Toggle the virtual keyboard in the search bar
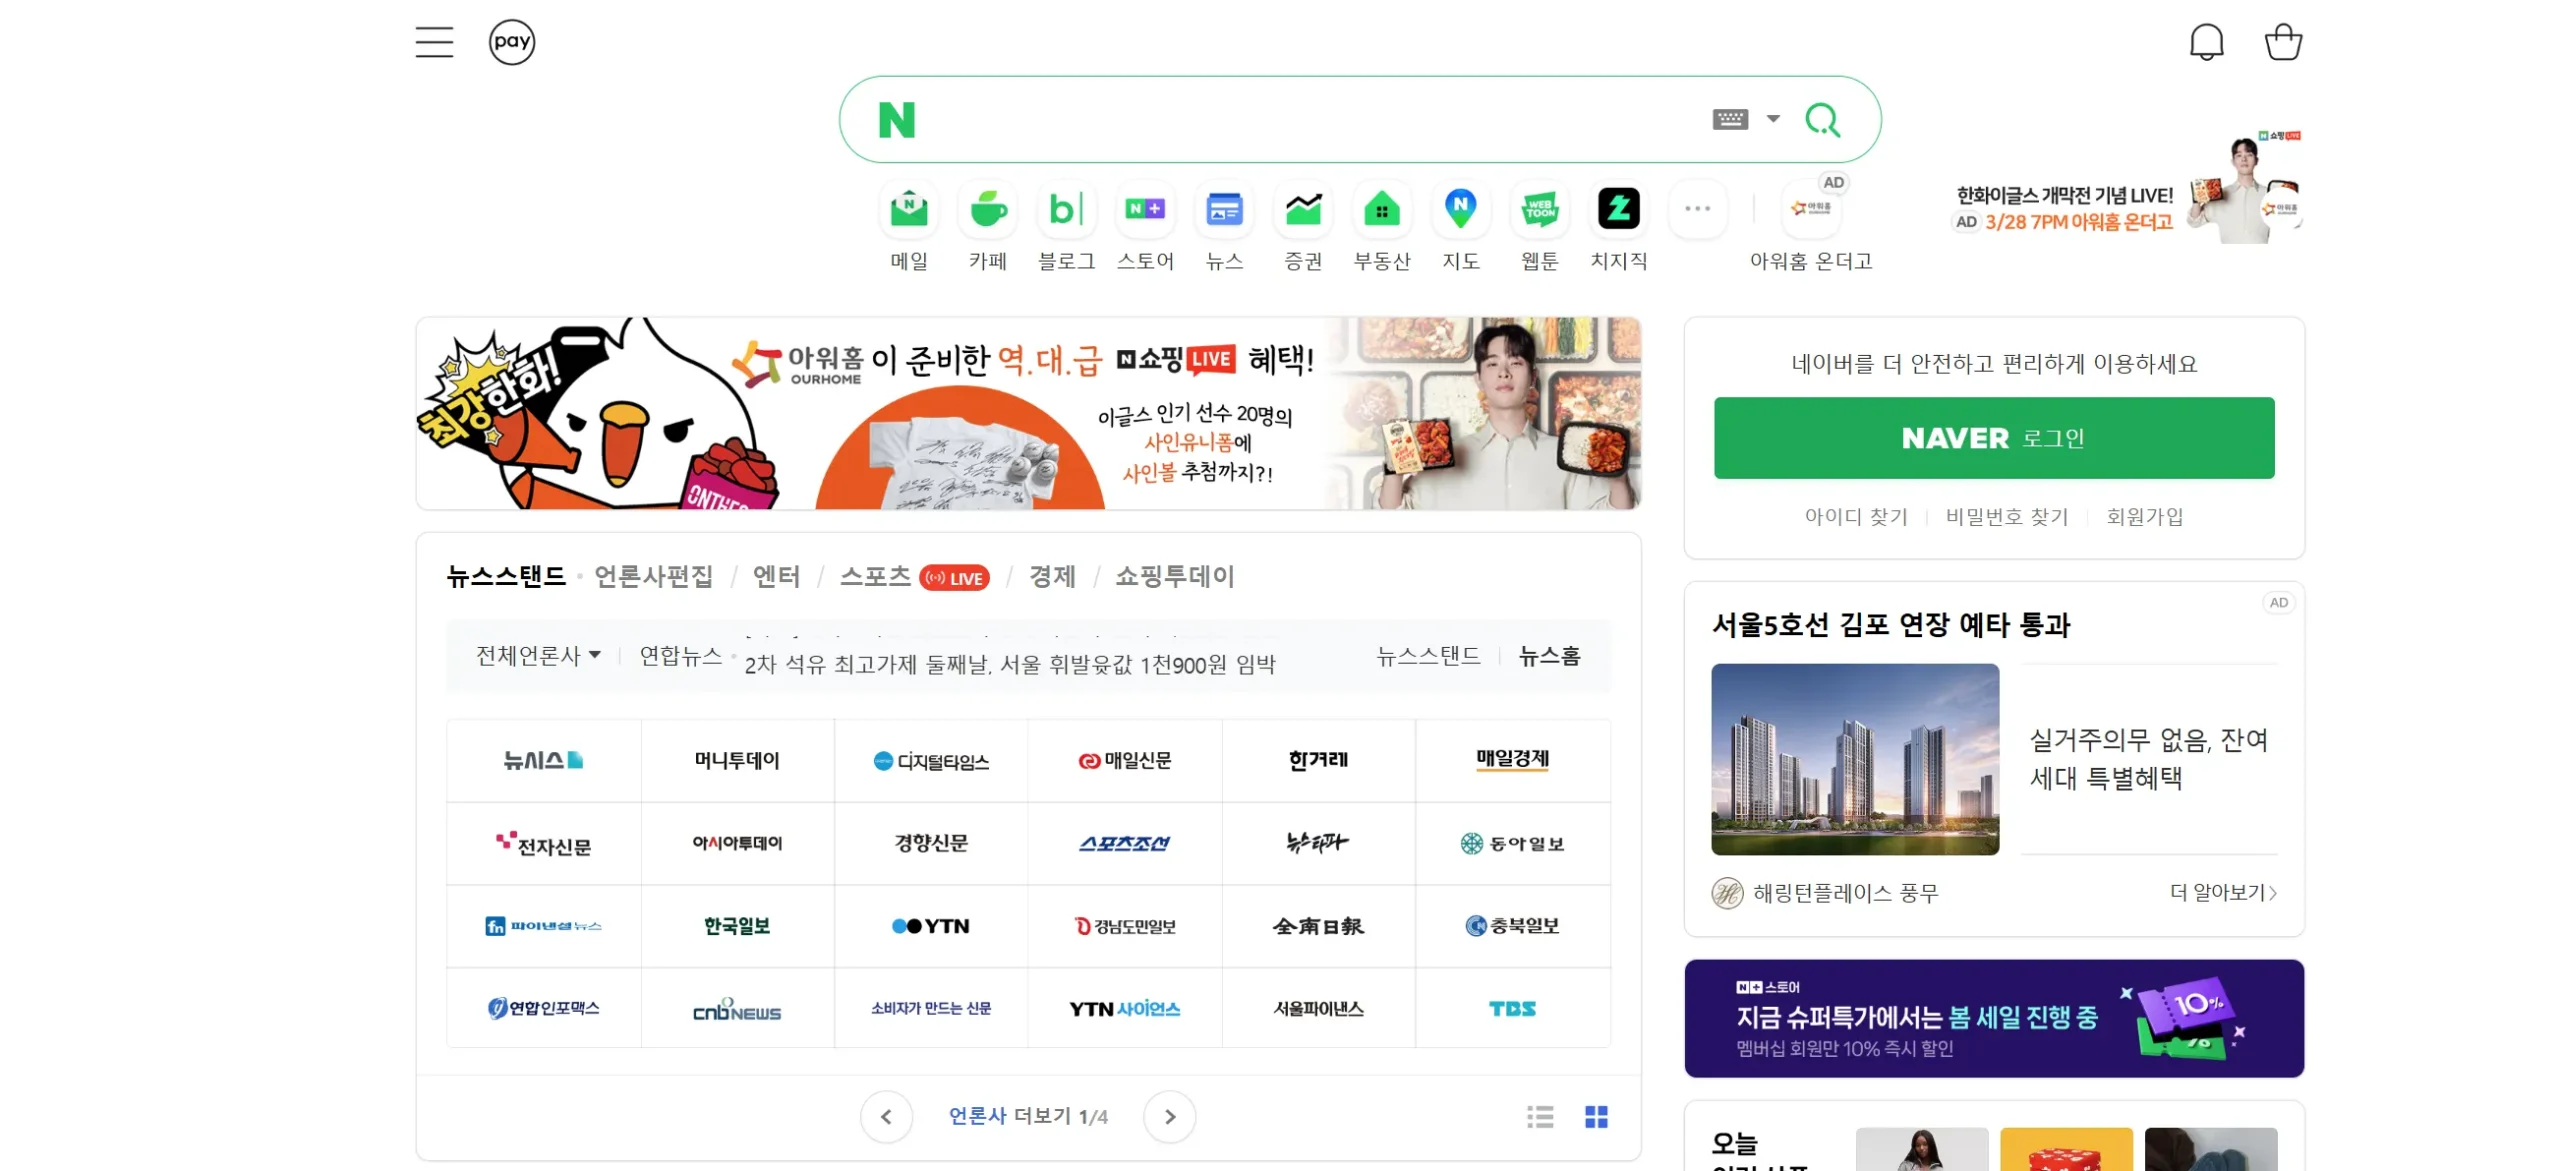2560x1171 pixels. [x=1732, y=118]
